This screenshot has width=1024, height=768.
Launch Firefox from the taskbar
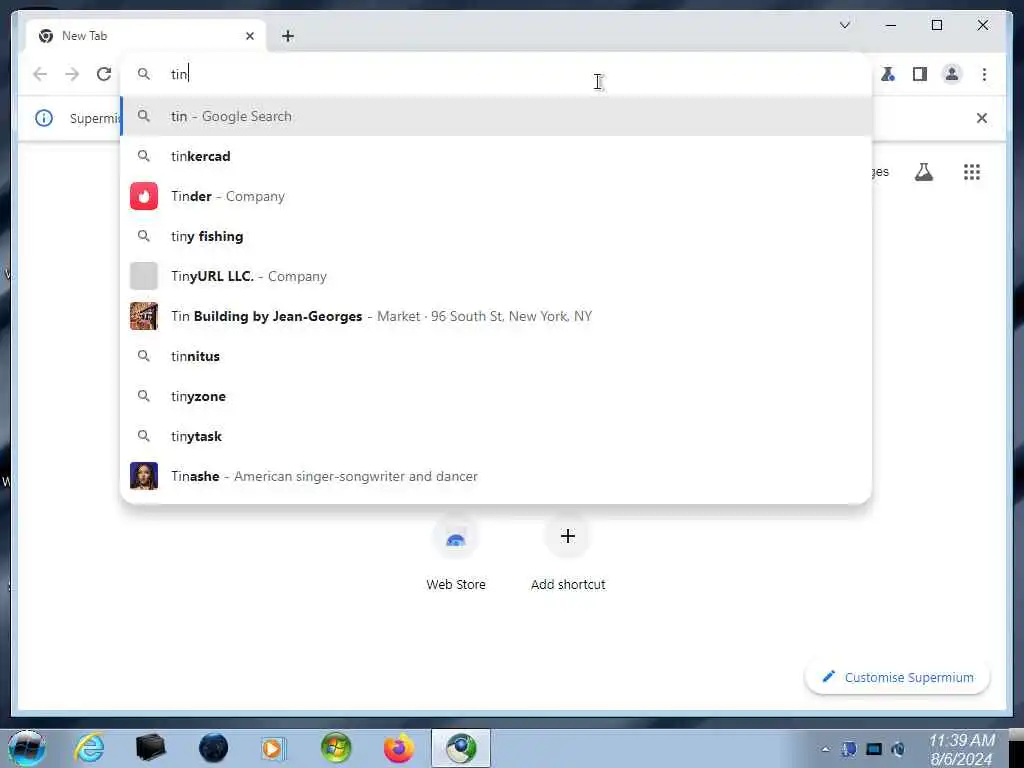pyautogui.click(x=398, y=748)
